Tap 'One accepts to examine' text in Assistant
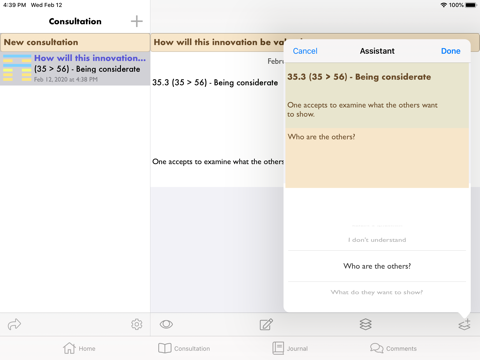480x360 pixels. coord(362,109)
